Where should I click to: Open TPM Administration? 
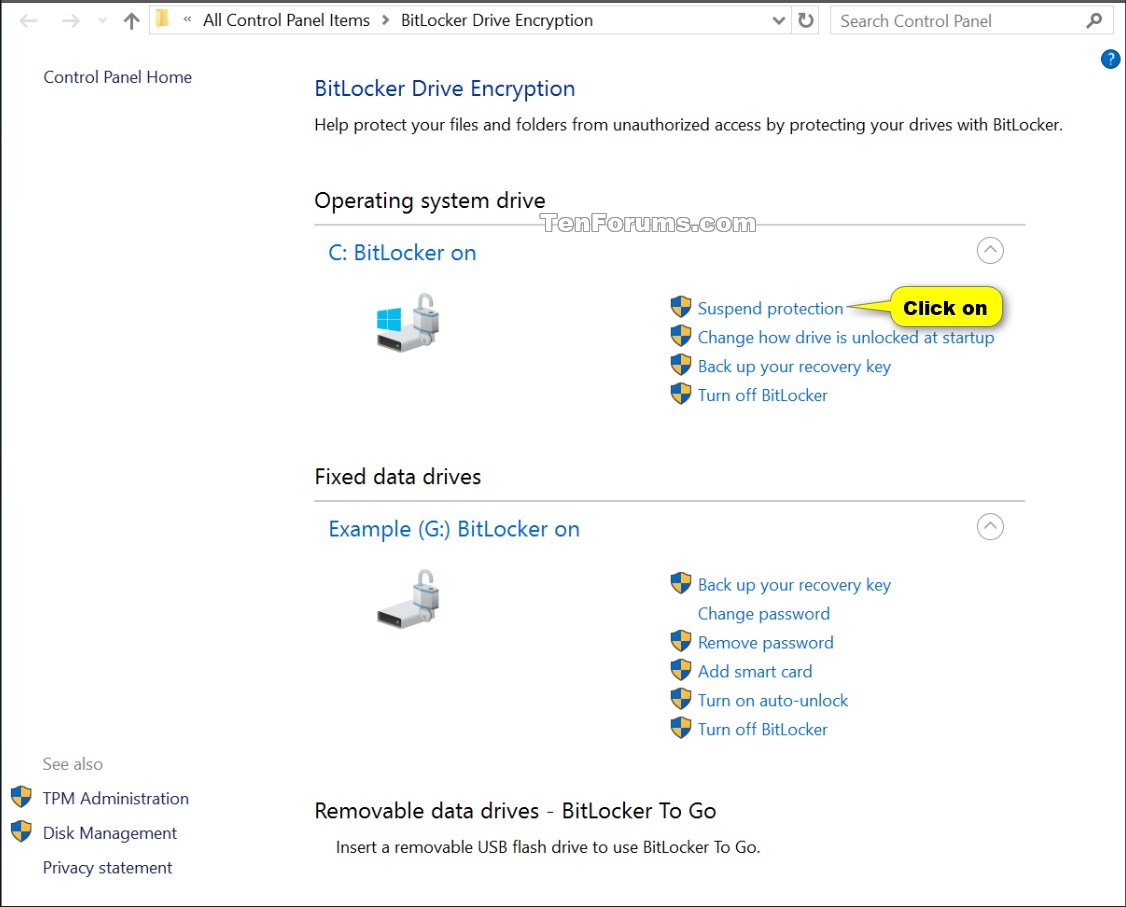click(x=116, y=799)
